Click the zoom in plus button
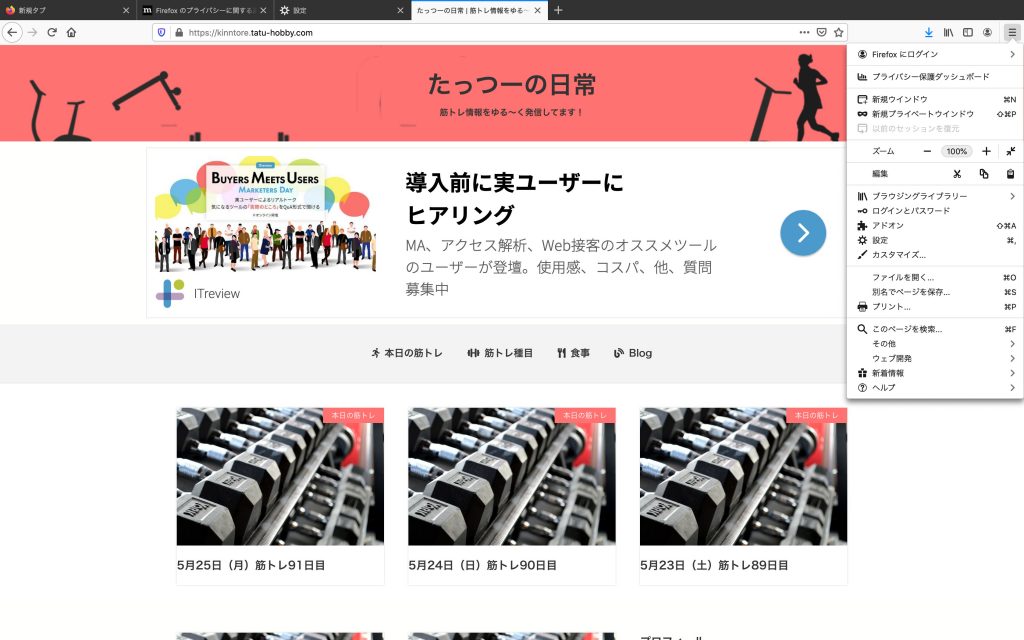1024x640 pixels. click(986, 151)
